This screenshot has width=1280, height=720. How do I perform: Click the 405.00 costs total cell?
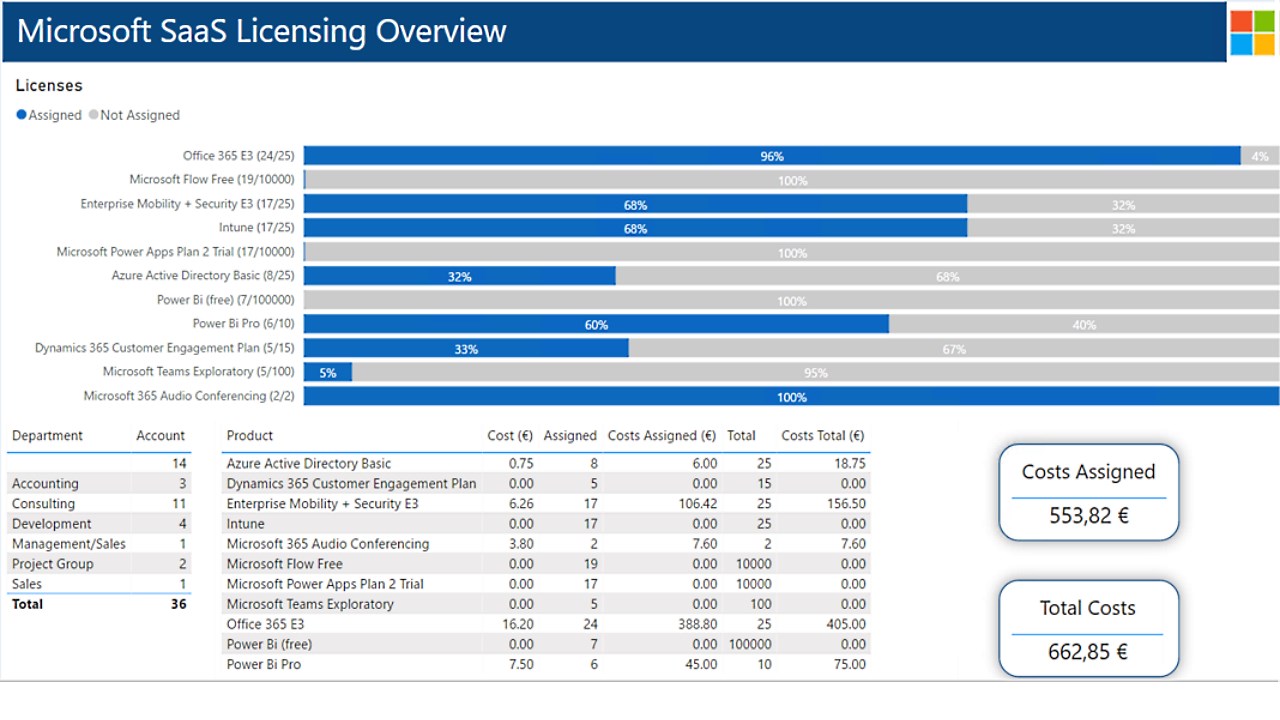(845, 624)
